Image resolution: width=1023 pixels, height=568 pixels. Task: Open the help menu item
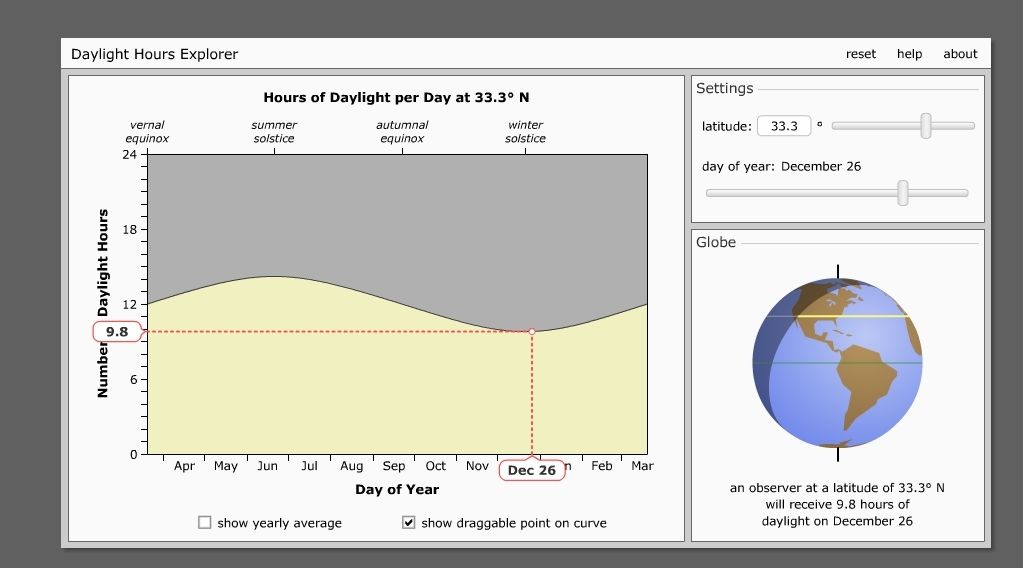pos(909,54)
